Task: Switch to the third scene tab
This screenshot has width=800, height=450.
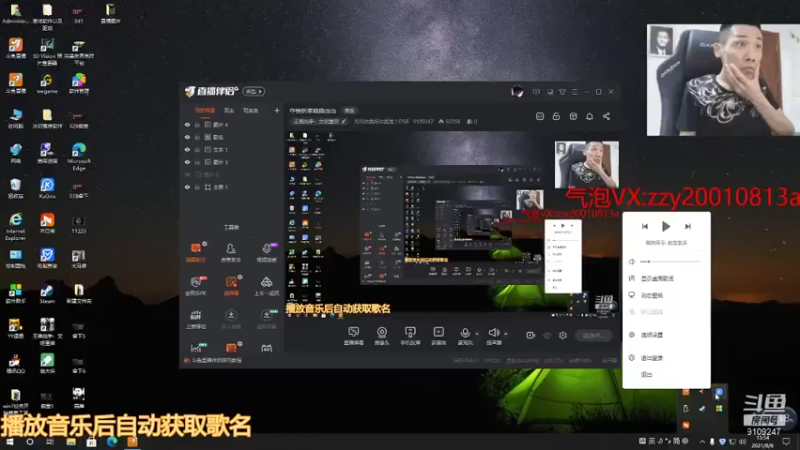Action: pyautogui.click(x=251, y=110)
